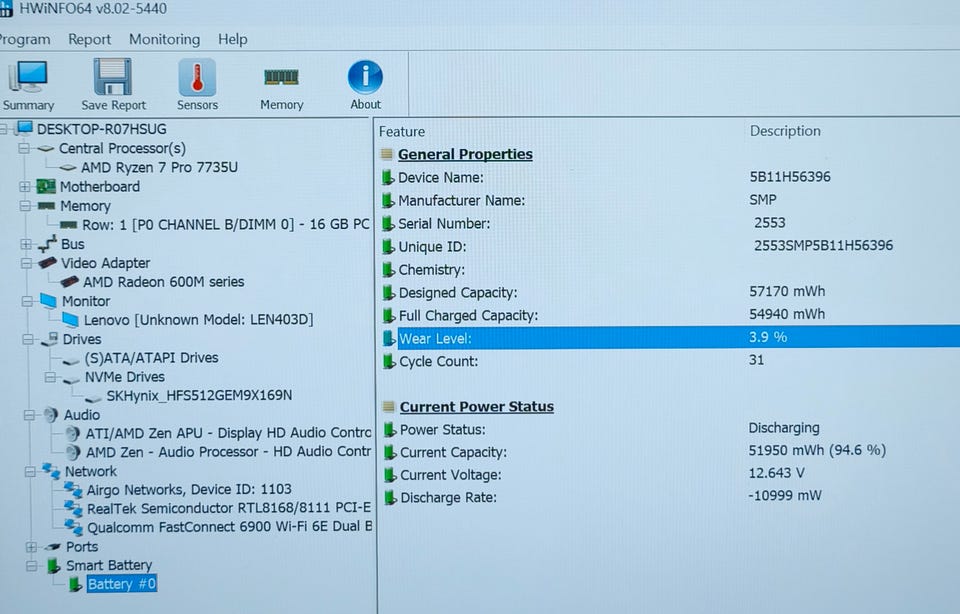Viewport: 960px width, 614px height.
Task: Click the Ports icon in tree
Action: [53, 546]
